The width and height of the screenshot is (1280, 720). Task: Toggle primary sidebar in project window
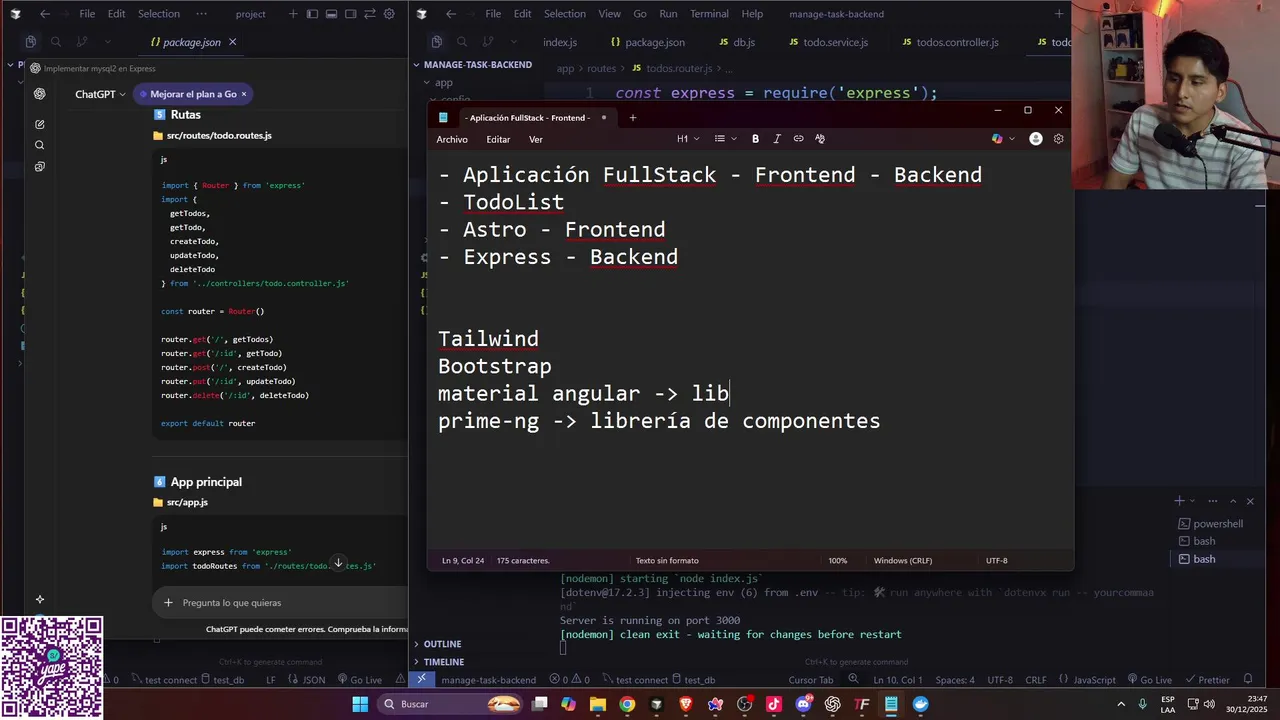[312, 14]
